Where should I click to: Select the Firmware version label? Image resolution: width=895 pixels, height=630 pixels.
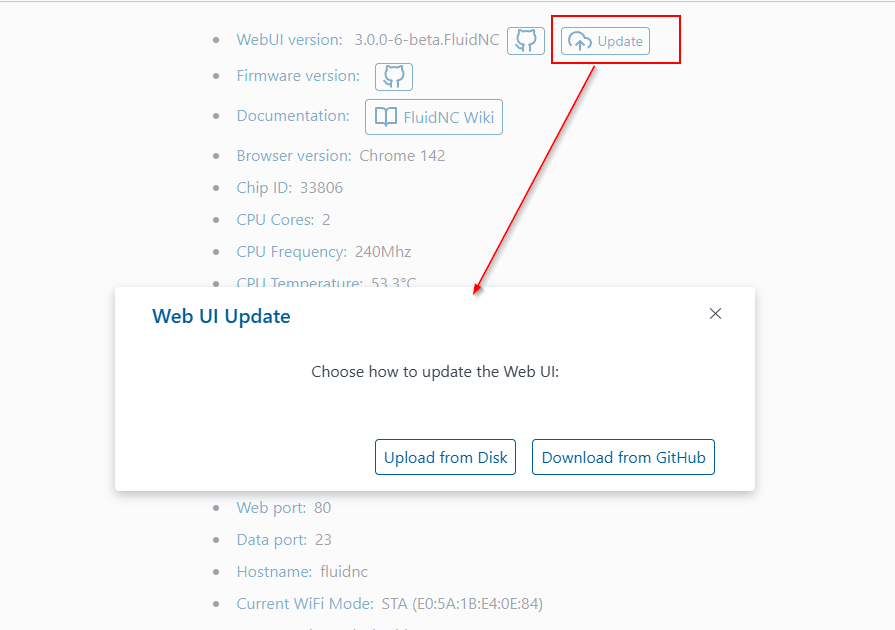298,76
